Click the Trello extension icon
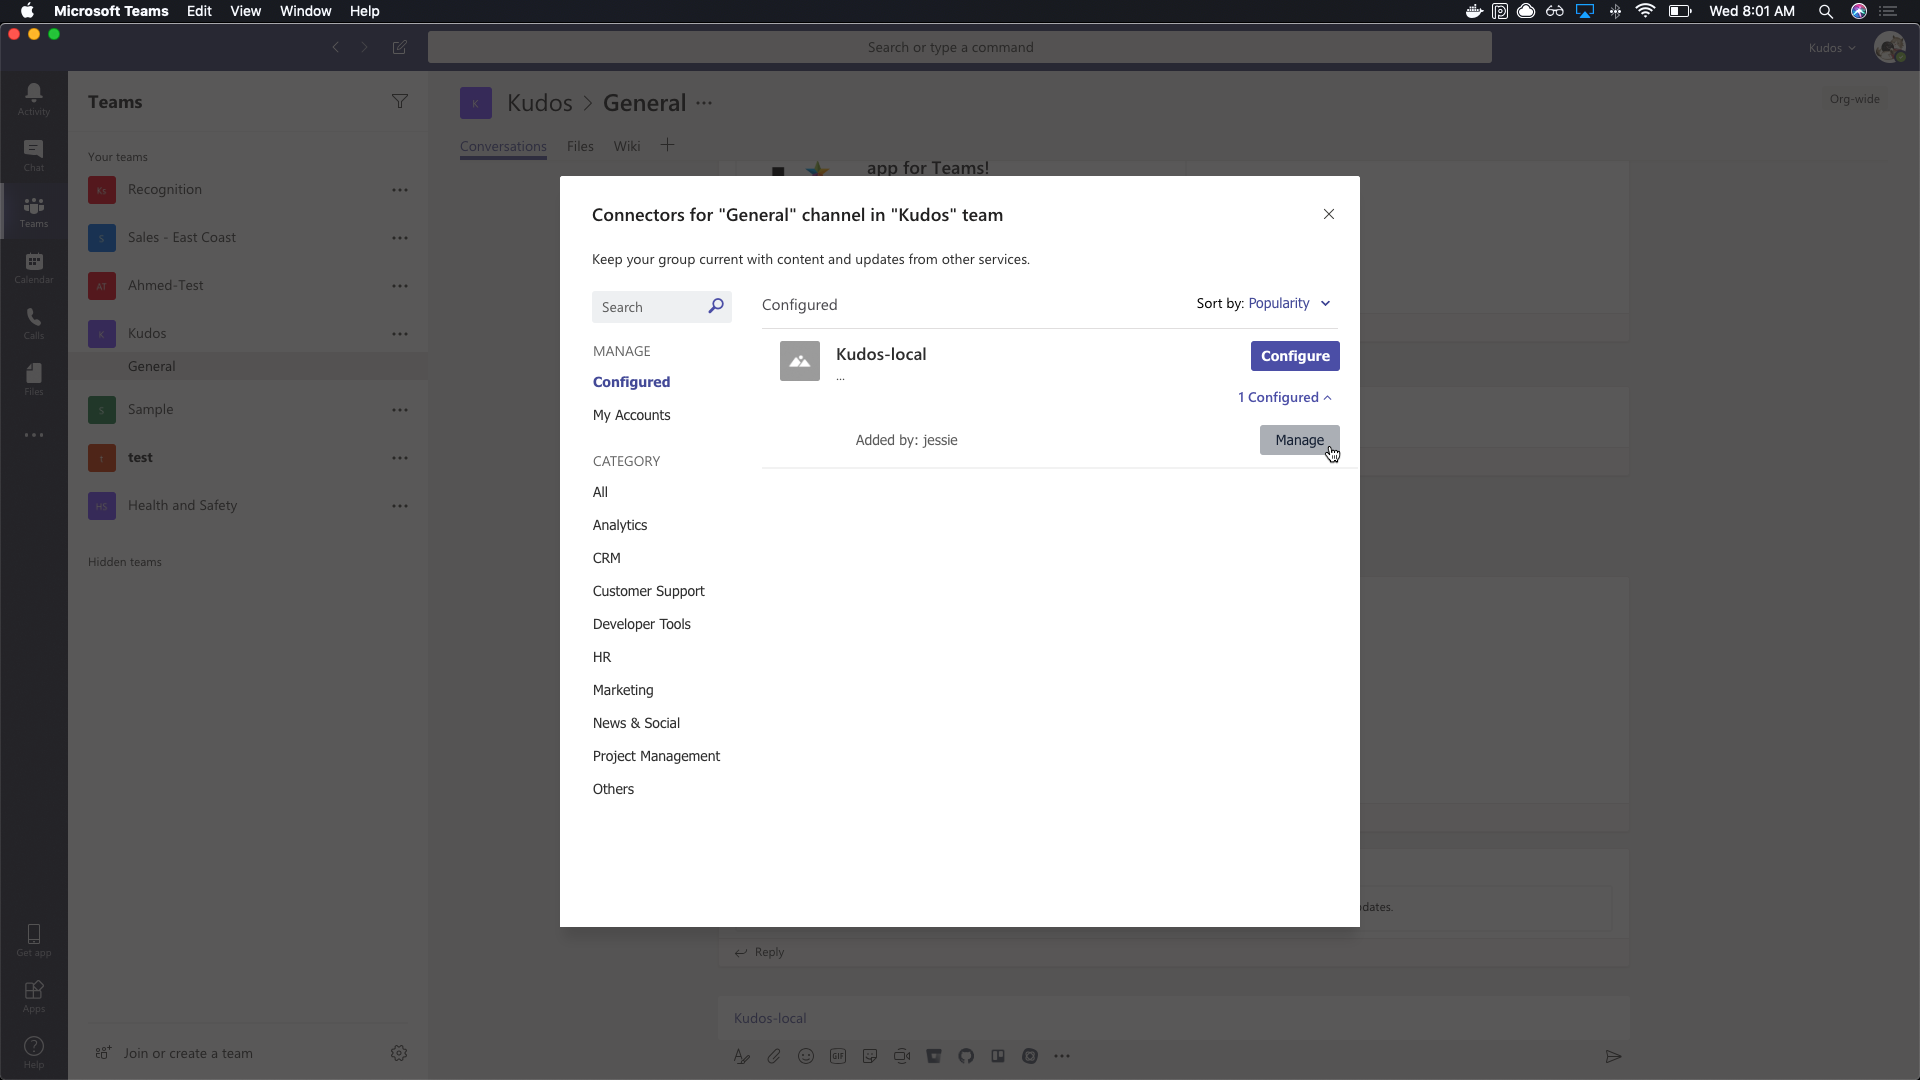This screenshot has width=1920, height=1080. 998,1056
